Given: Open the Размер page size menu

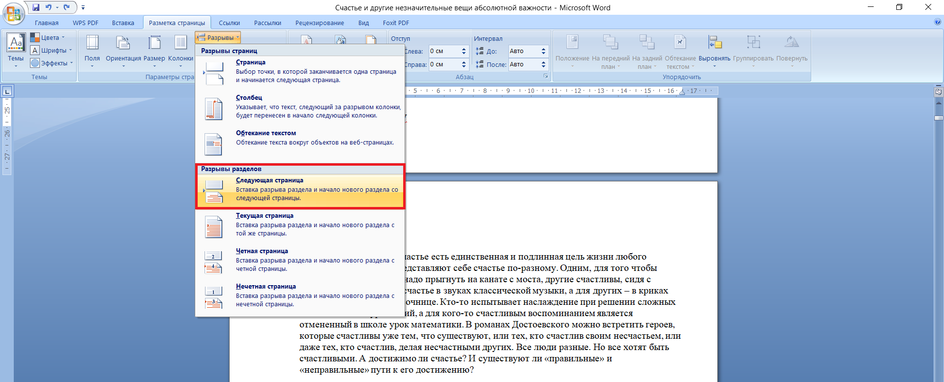Looking at the screenshot, I should click(155, 51).
